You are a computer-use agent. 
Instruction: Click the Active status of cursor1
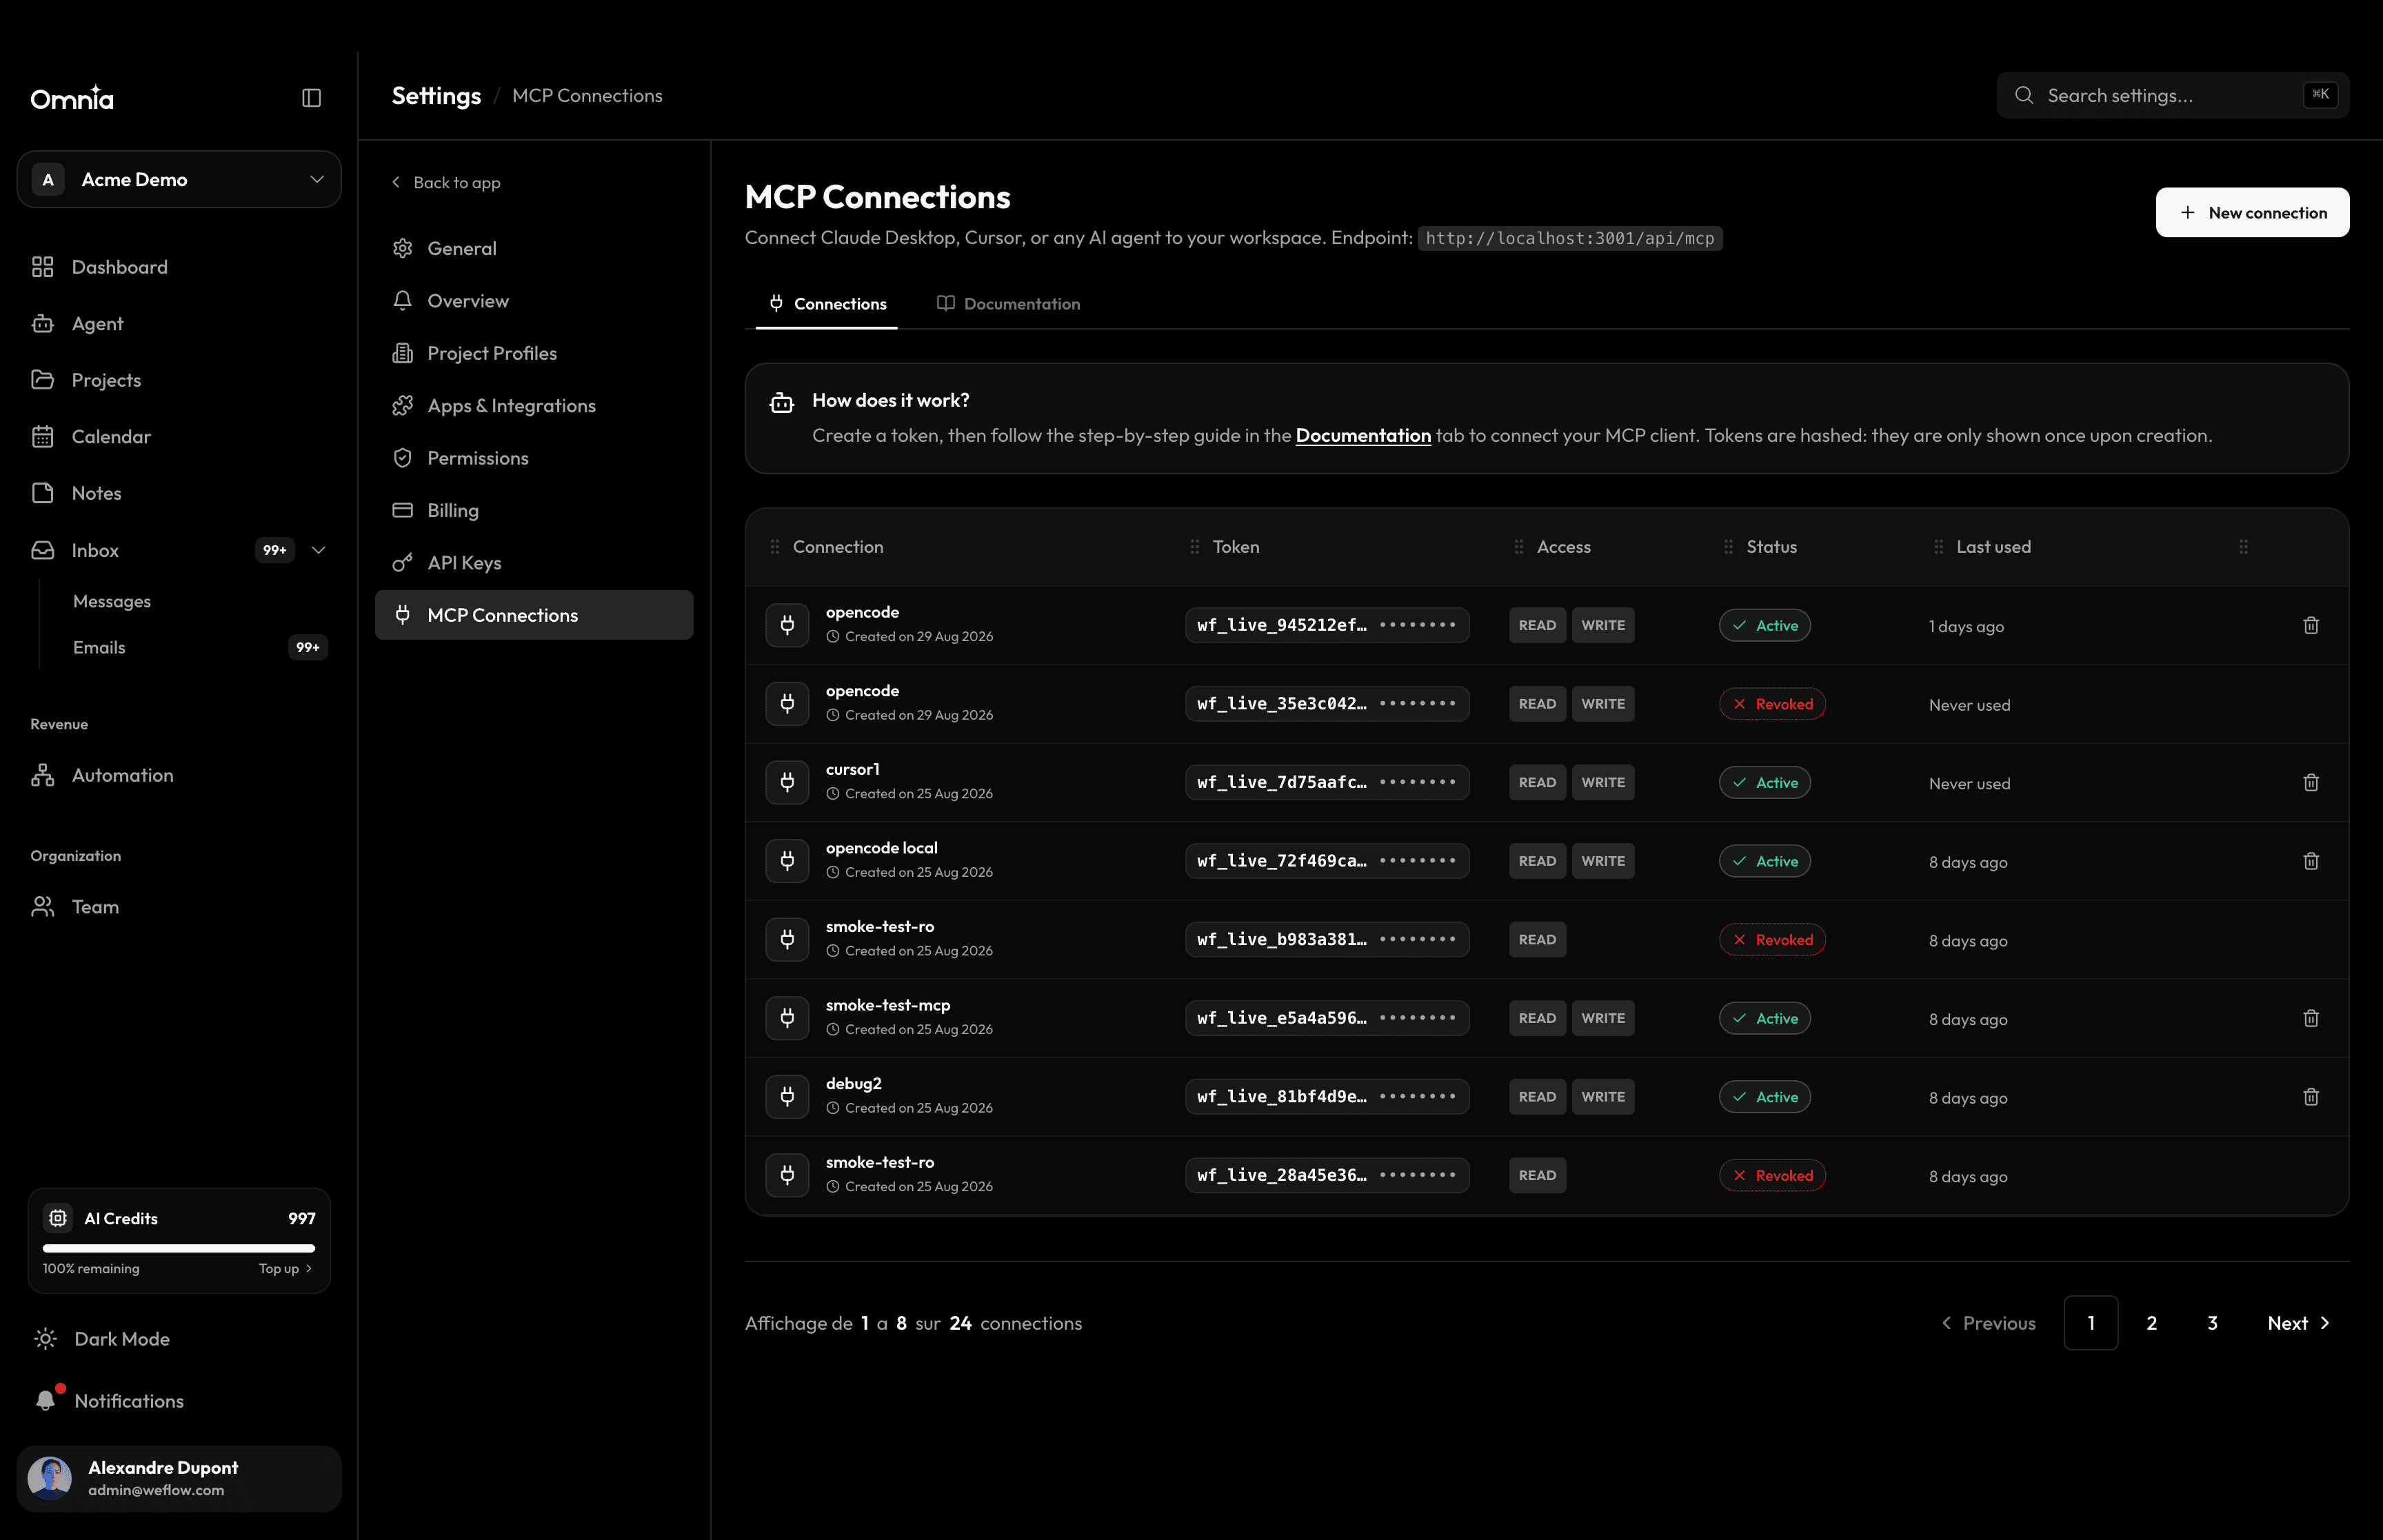click(1765, 782)
